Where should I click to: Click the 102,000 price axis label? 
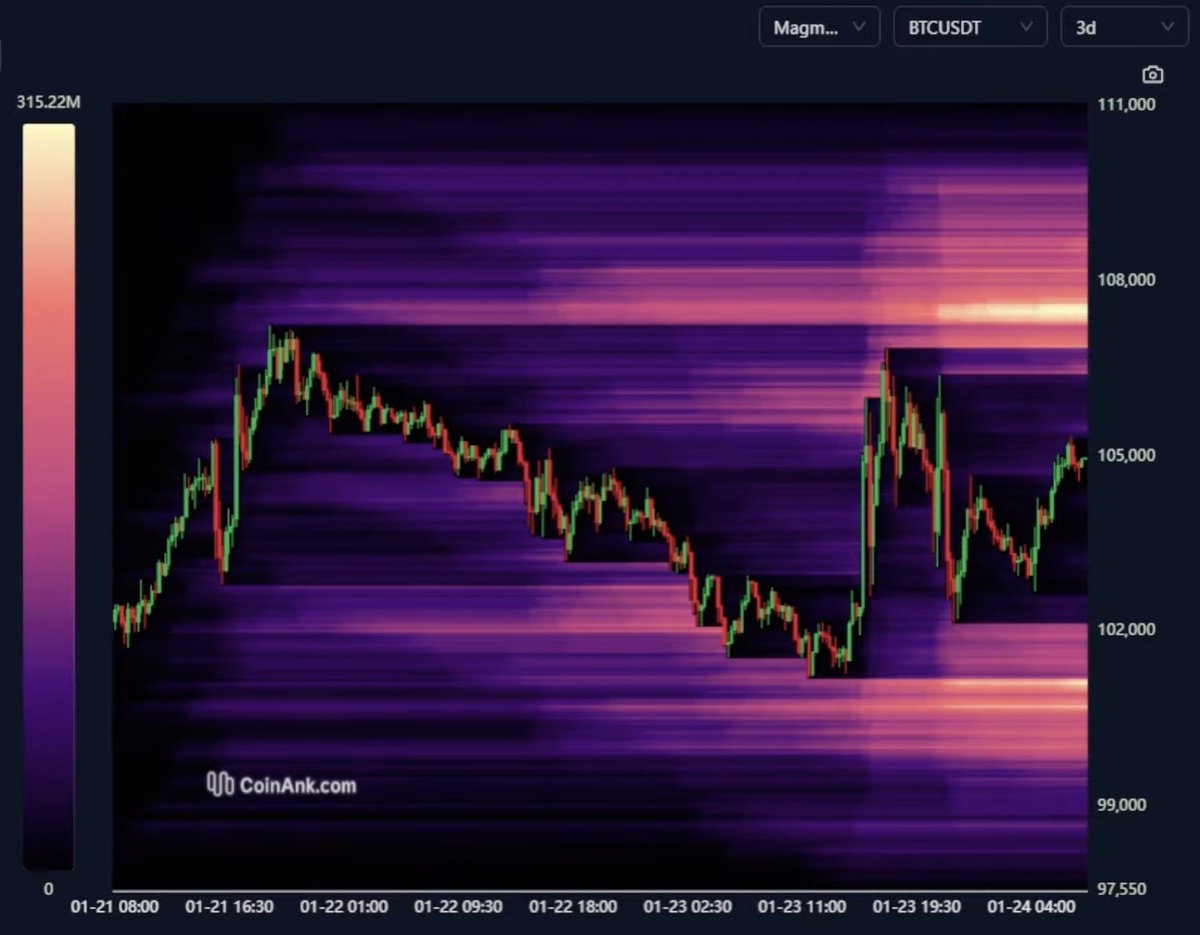tap(1126, 629)
